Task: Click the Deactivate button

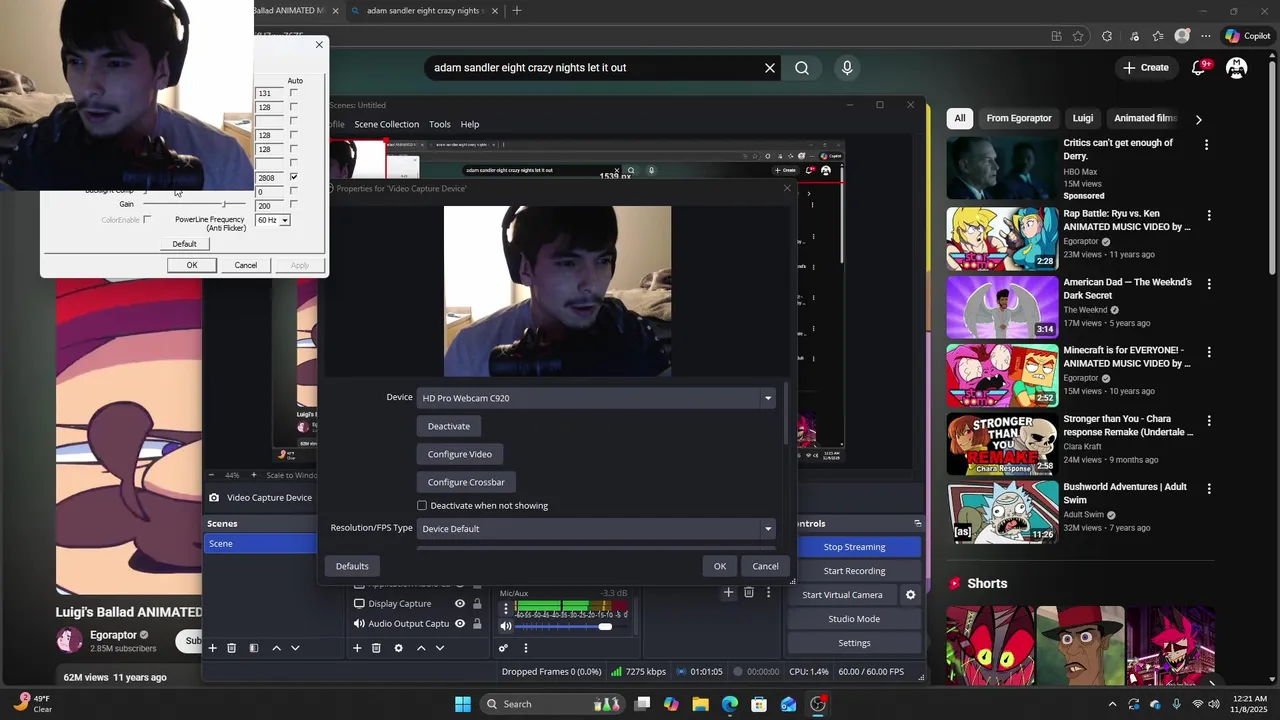Action: [449, 426]
